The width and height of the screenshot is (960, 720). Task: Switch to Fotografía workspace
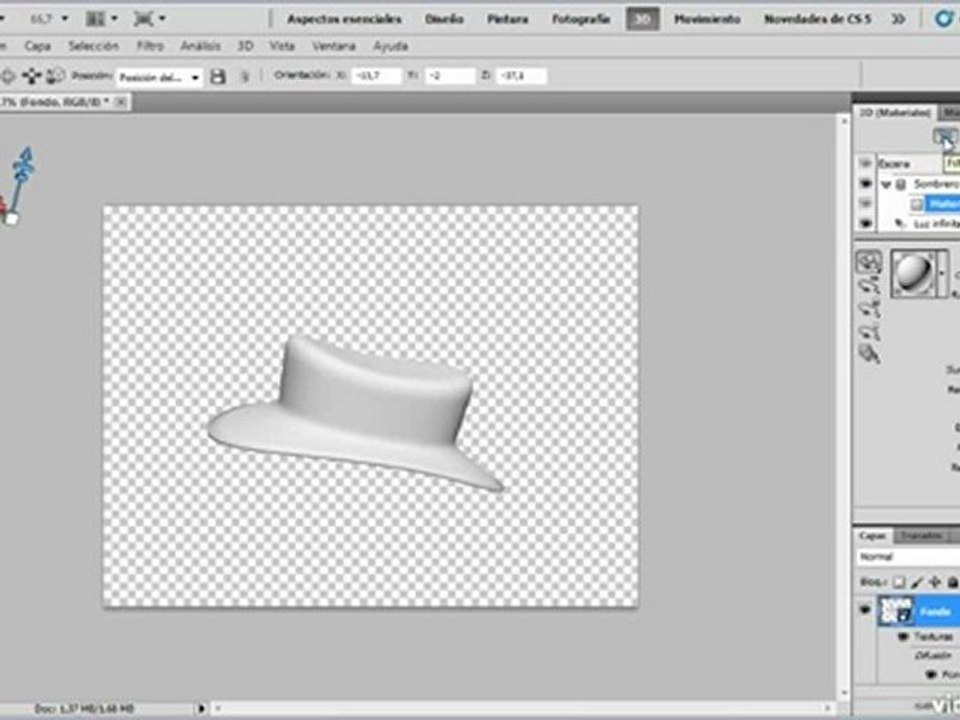[x=581, y=19]
